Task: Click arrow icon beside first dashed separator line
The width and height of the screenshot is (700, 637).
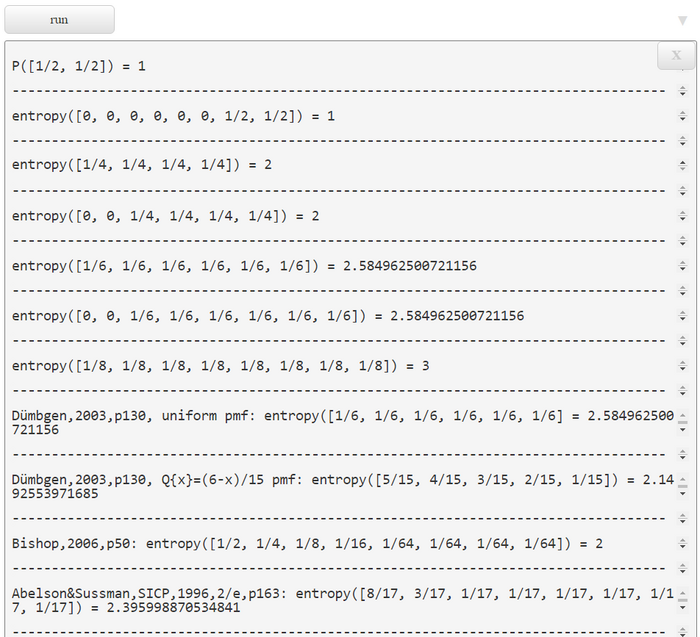Action: (682, 91)
